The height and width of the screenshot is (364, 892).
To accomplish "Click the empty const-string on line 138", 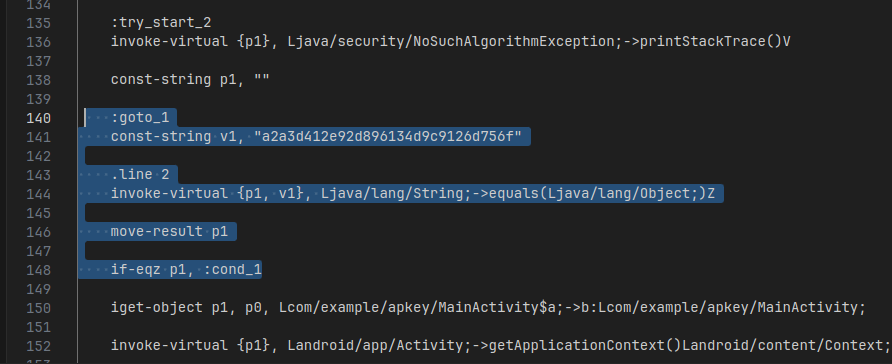I will click(x=190, y=80).
